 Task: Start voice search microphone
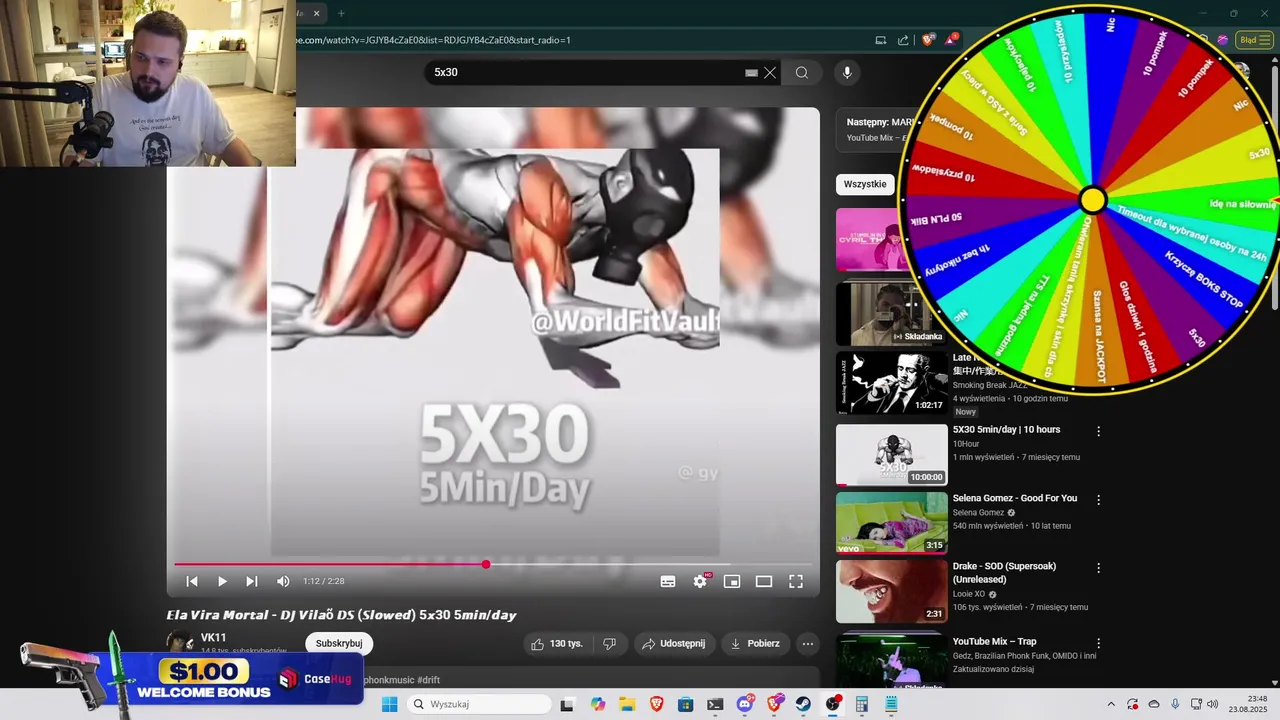847,72
